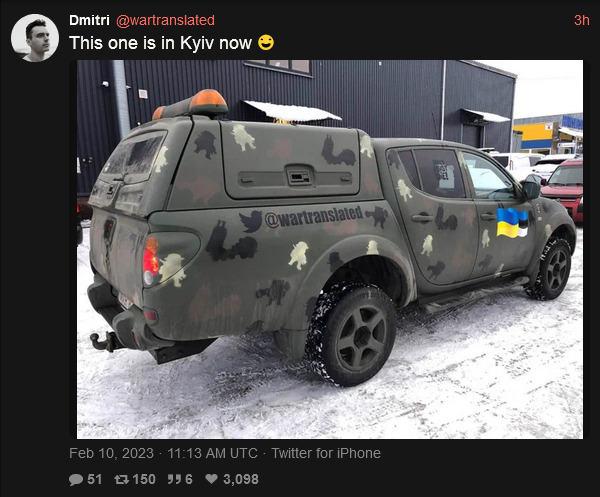The width and height of the screenshot is (600, 497).
Task: Click the 51 replies count
Action: tap(95, 479)
